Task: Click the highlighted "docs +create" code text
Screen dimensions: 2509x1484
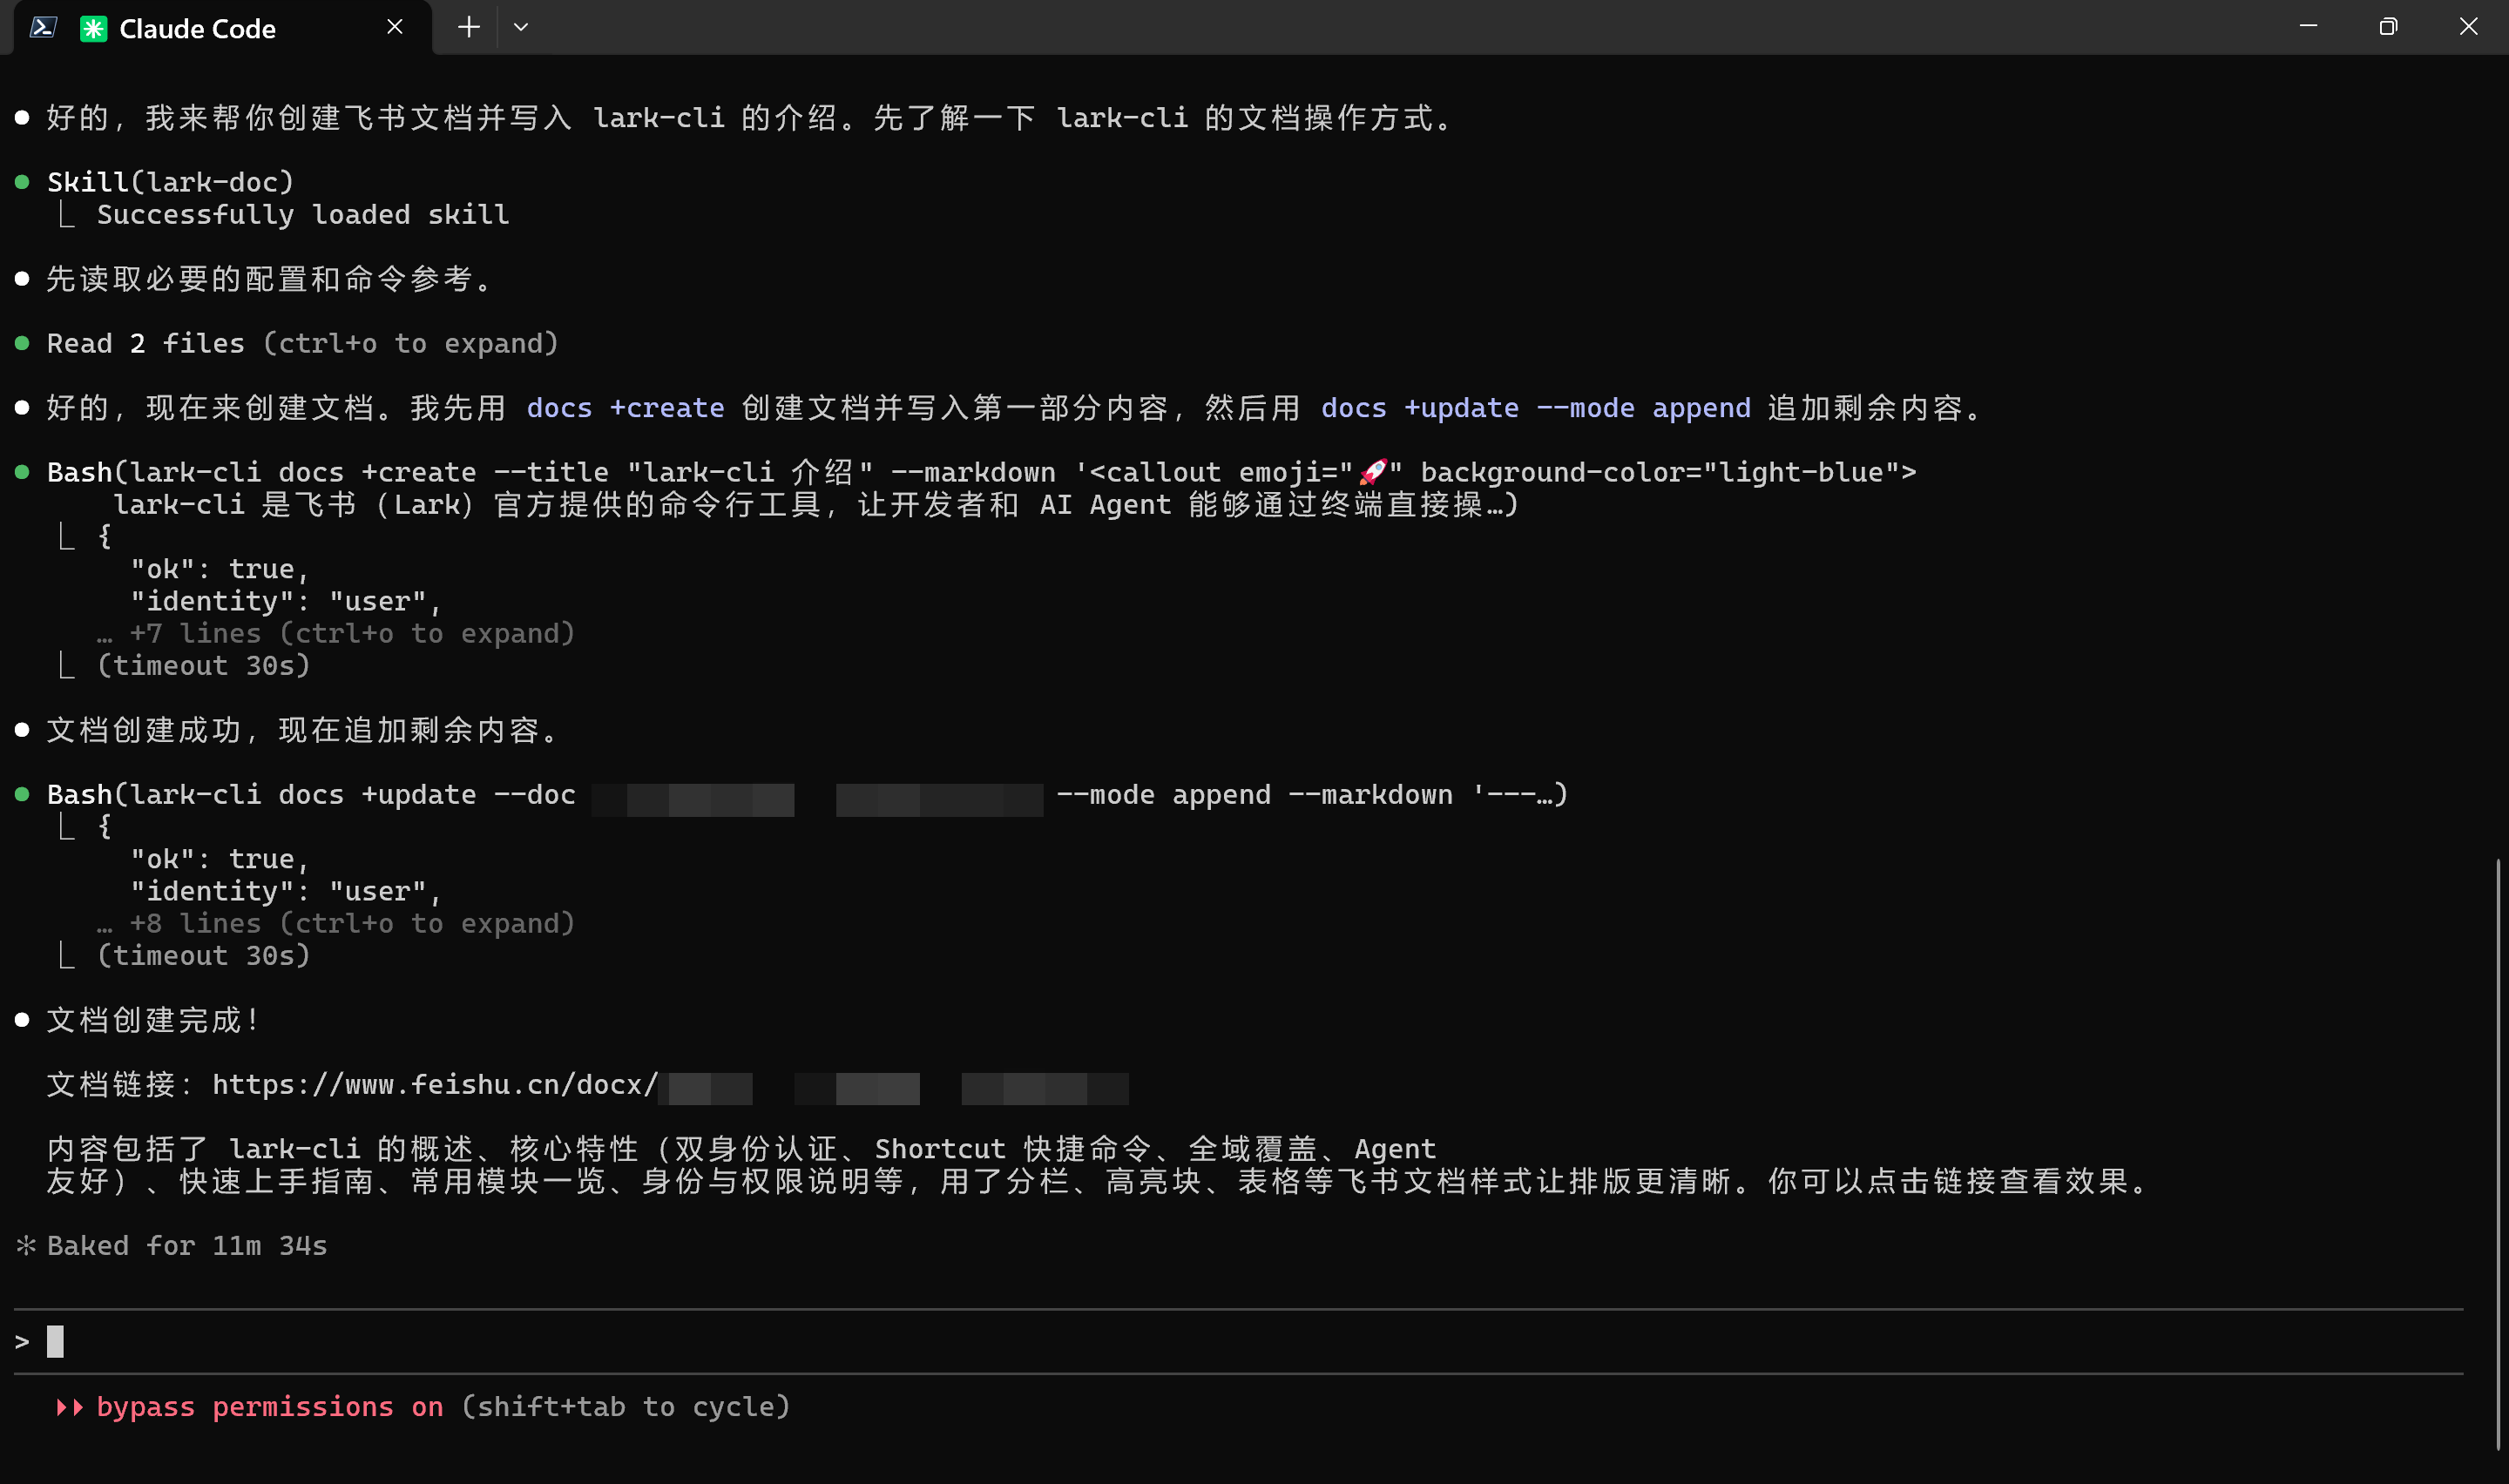Action: 625,408
